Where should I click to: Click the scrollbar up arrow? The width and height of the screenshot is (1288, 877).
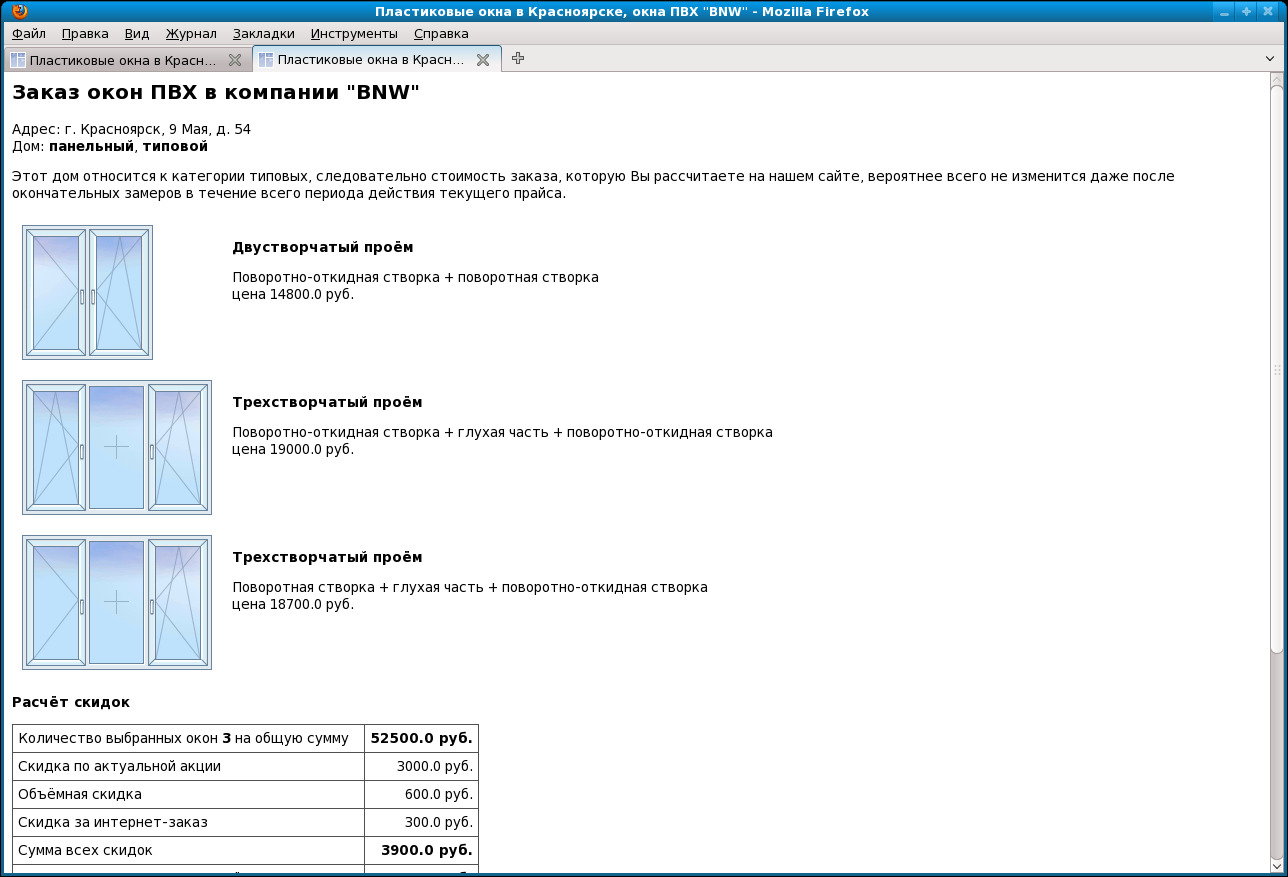point(1276,80)
